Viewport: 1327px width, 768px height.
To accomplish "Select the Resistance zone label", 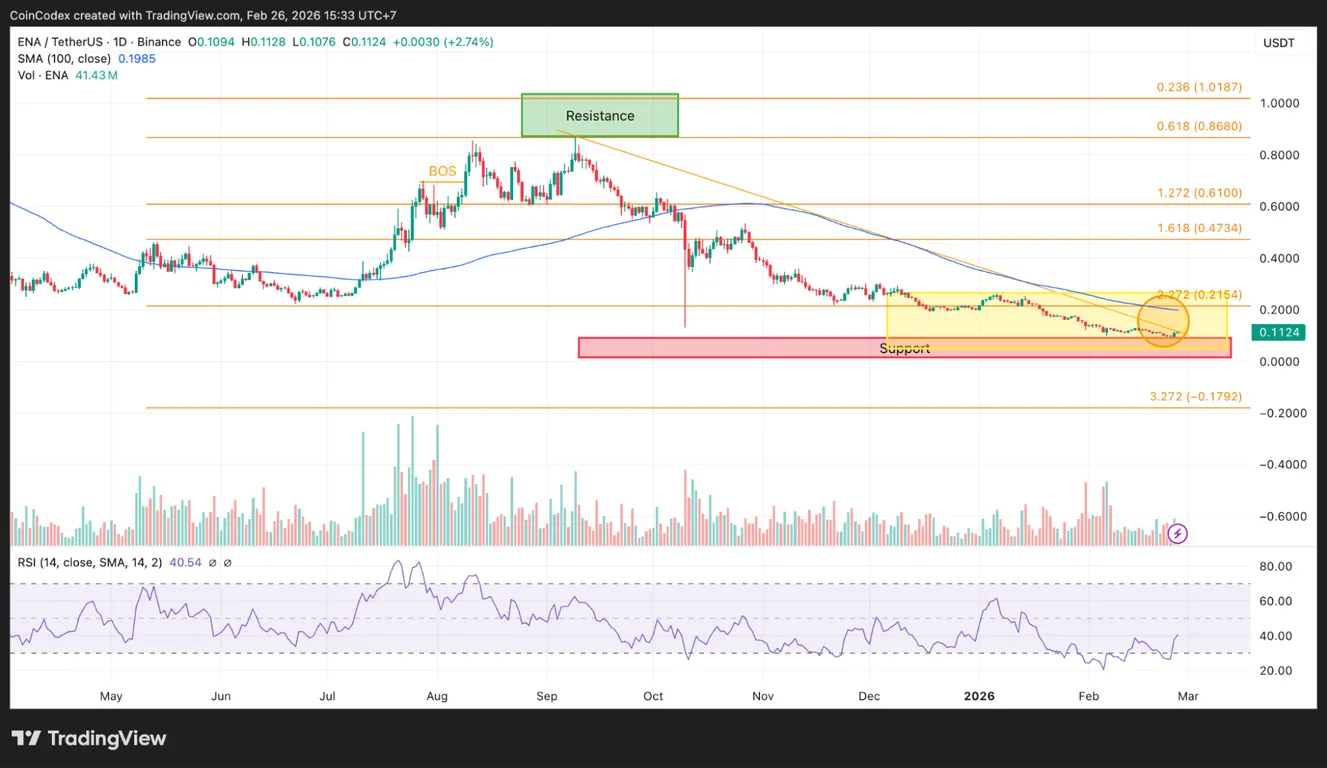I will 600,116.
